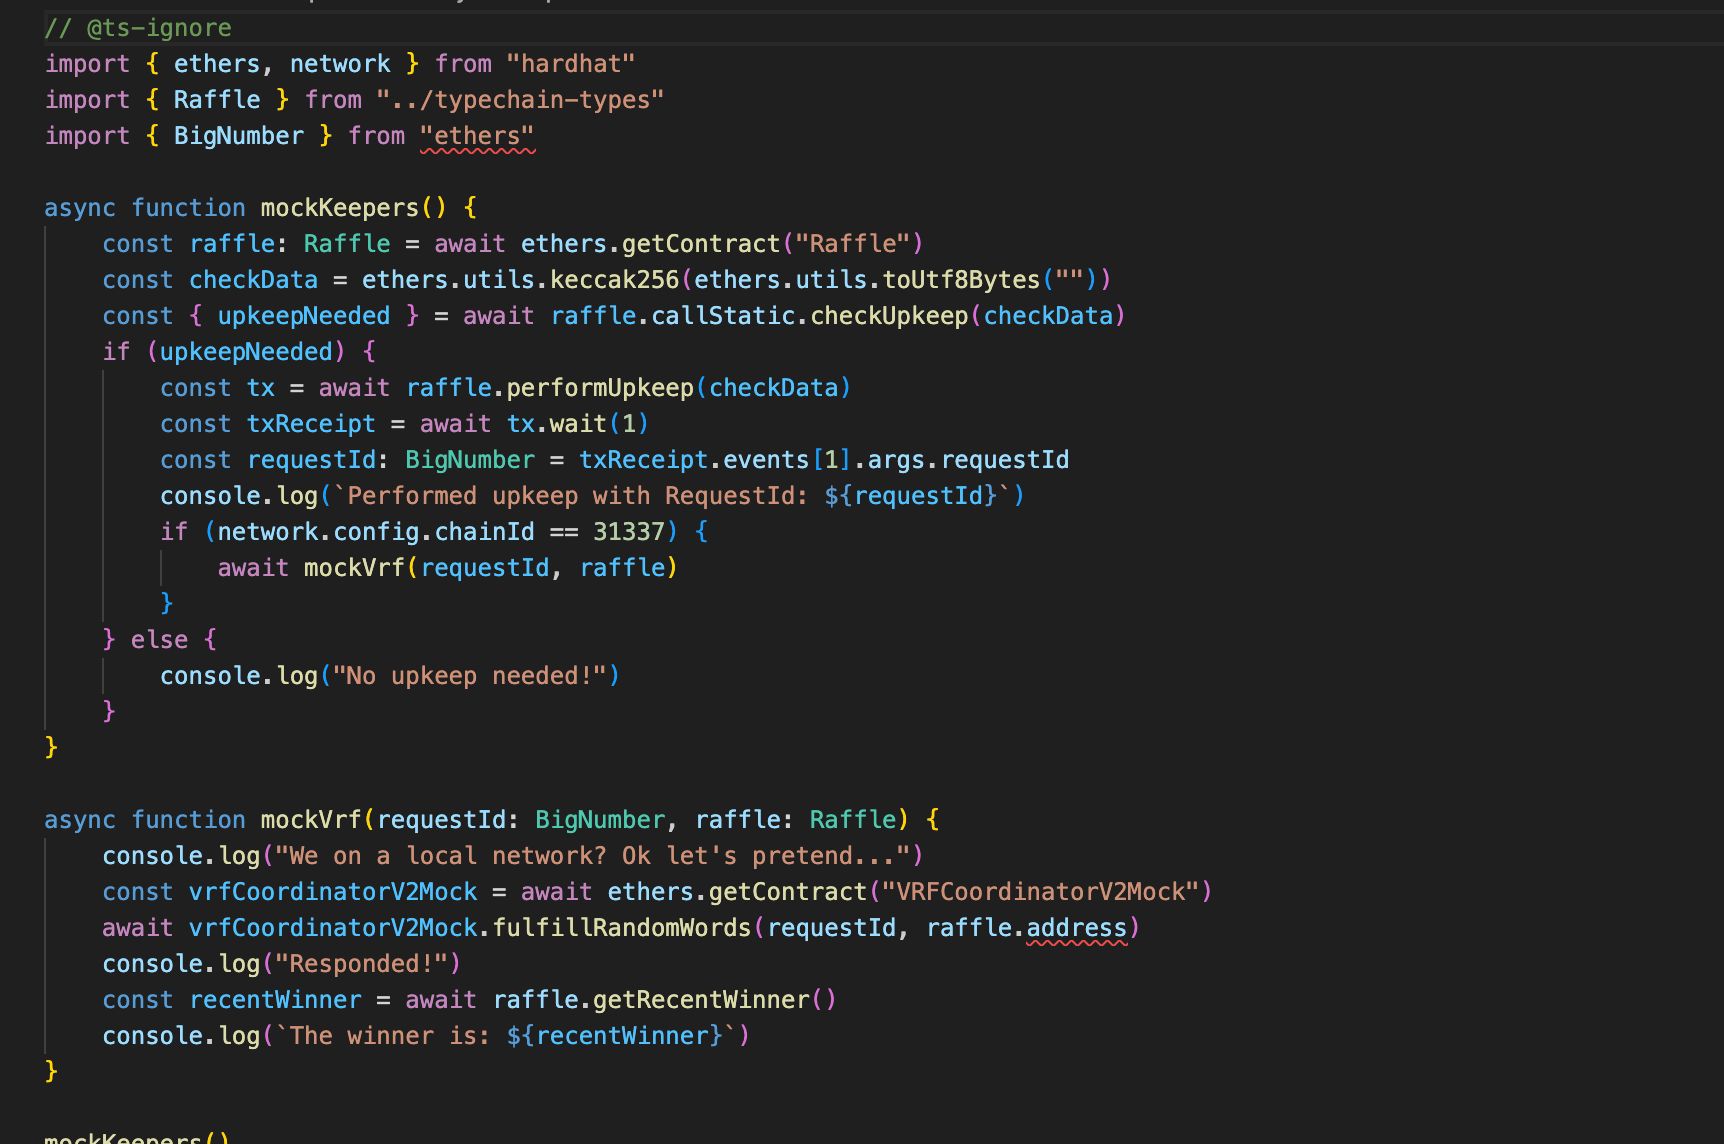
Task: Click getContract("Raffle") call
Action: pos(772,244)
